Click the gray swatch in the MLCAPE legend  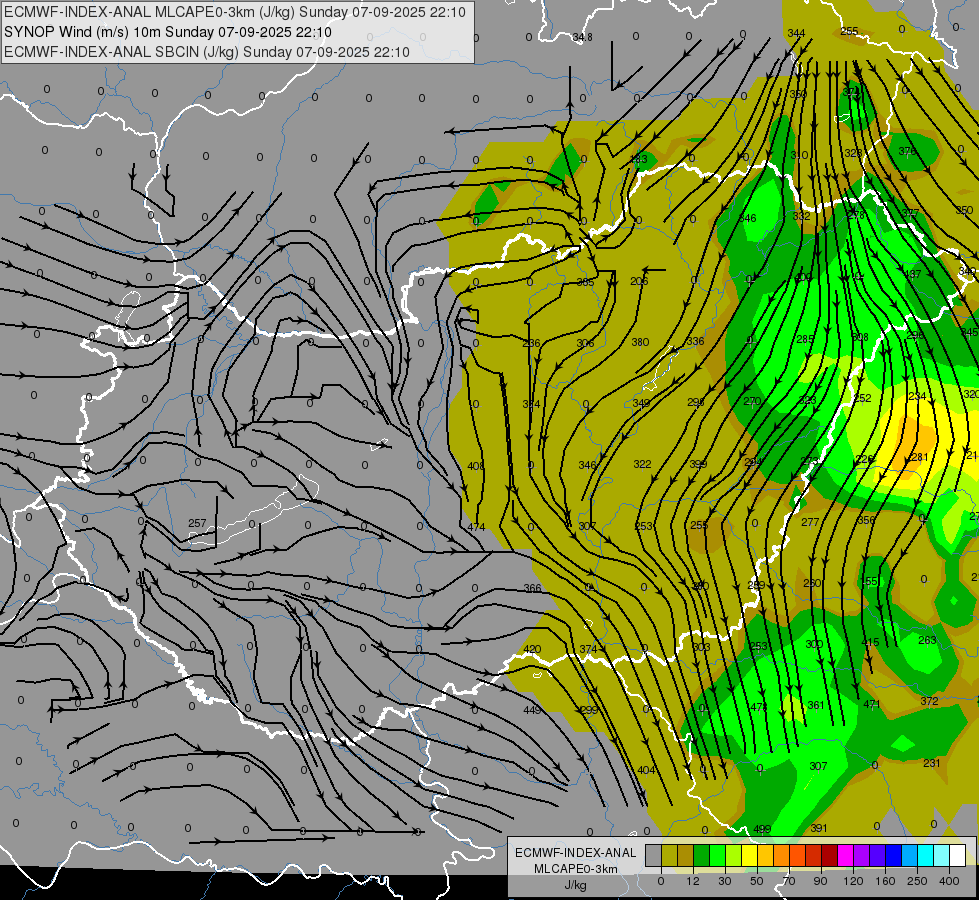(x=654, y=855)
